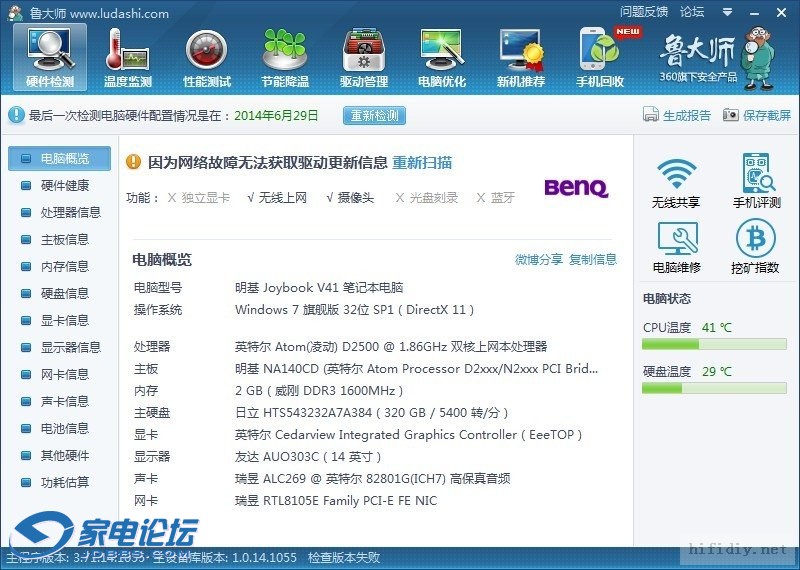Open the 问题反馈 feedback link

644,12
